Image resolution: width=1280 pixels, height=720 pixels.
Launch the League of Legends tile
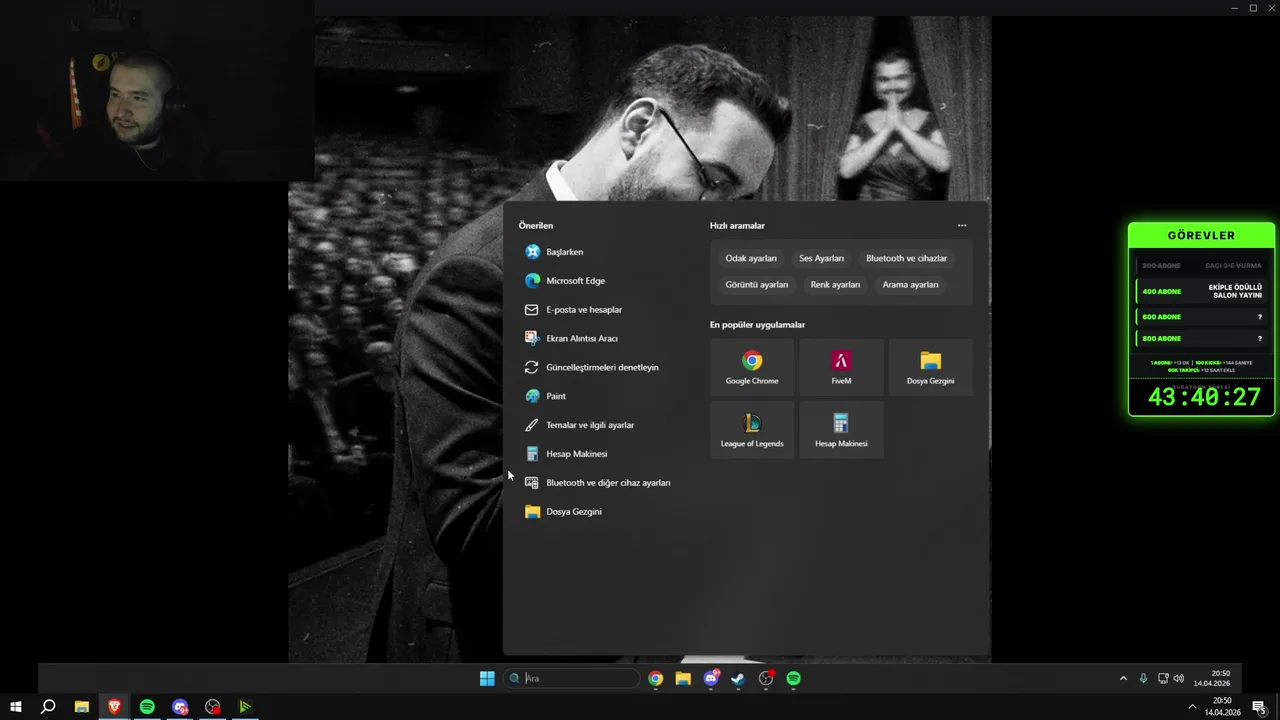[752, 430]
